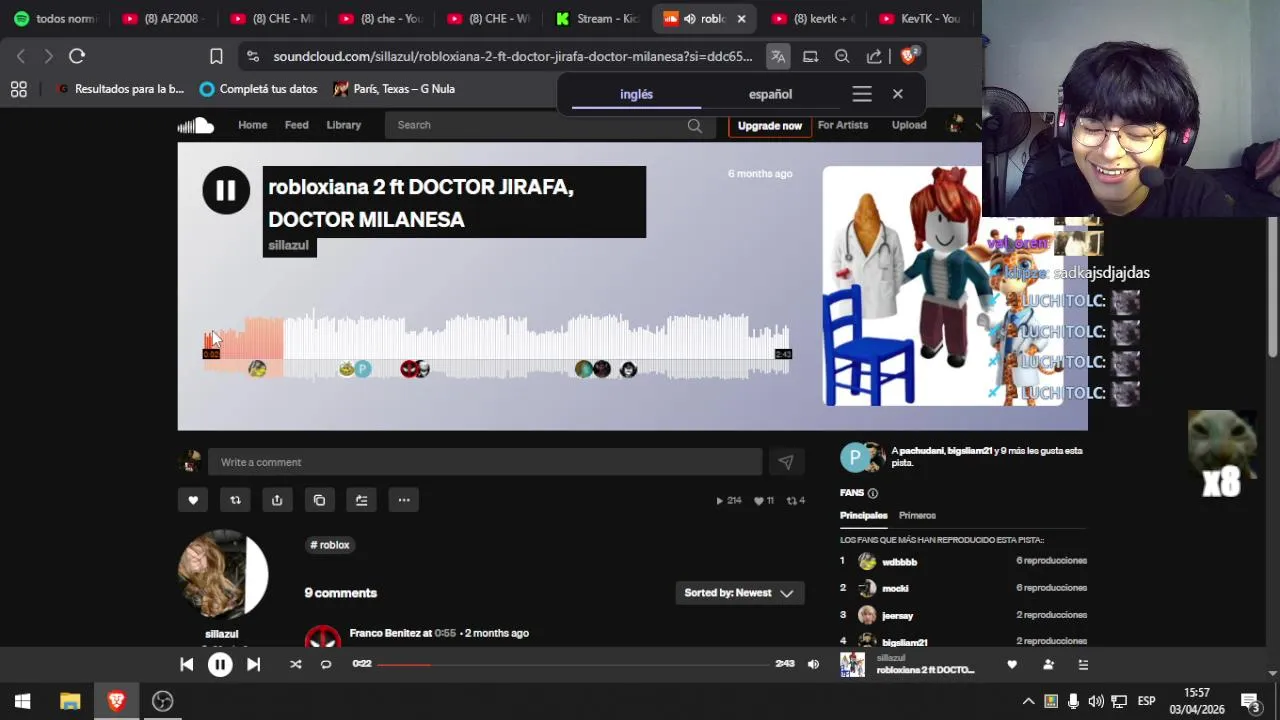The image size is (1280, 720).
Task: Open fan jeersay profile
Action: coord(897,615)
